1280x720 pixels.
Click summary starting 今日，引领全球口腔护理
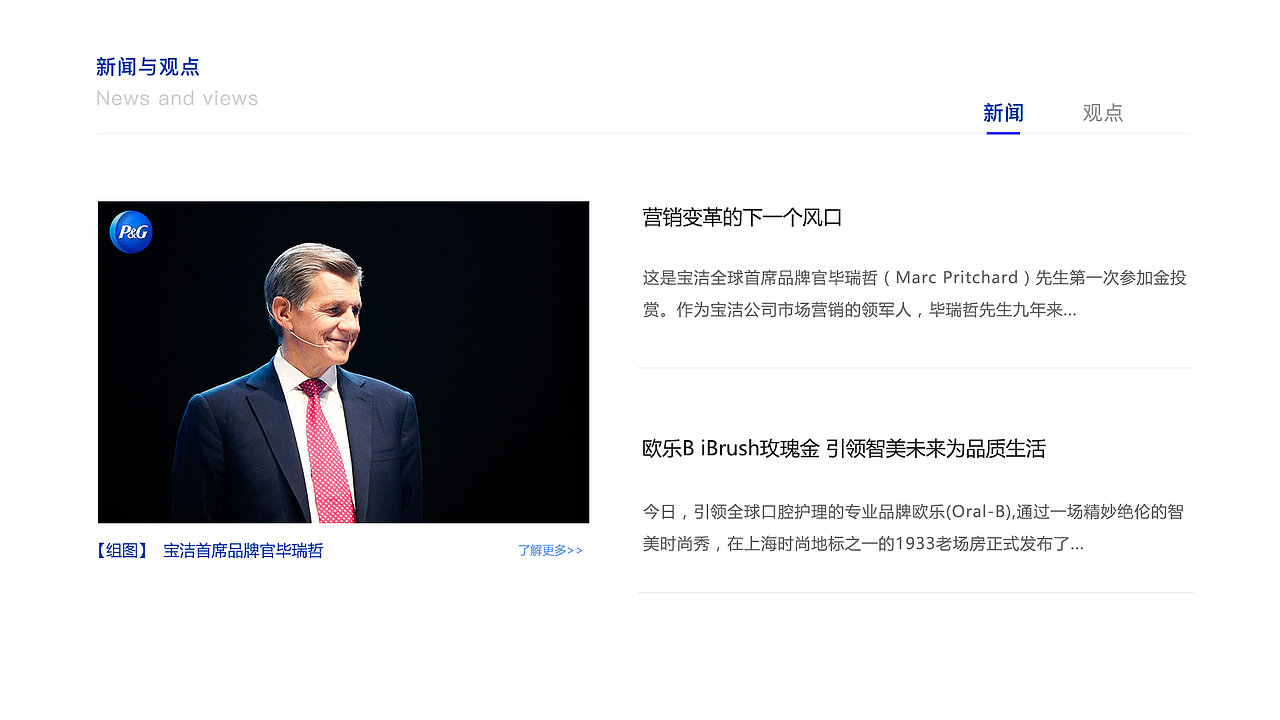[x=914, y=528]
